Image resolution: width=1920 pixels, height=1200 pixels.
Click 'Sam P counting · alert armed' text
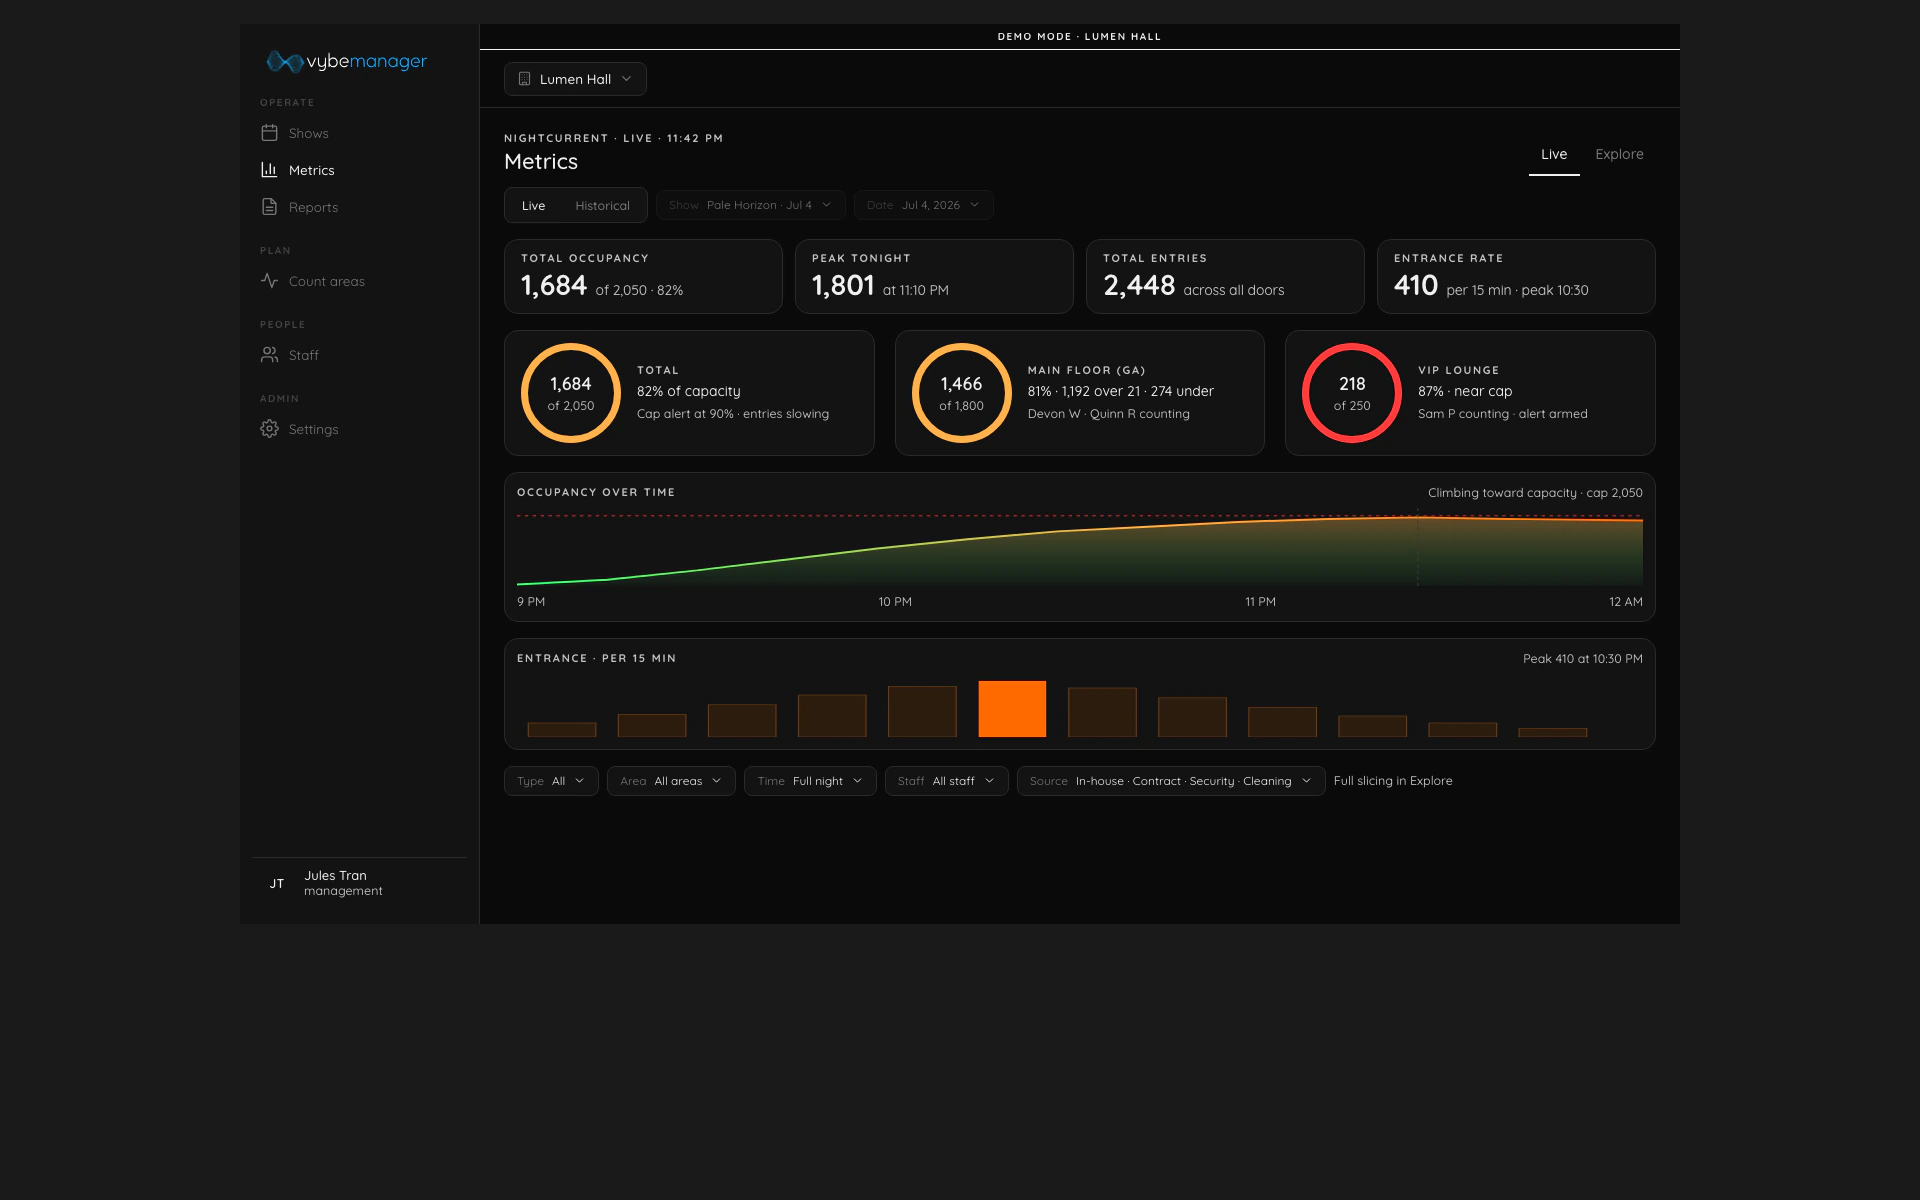[1503, 414]
